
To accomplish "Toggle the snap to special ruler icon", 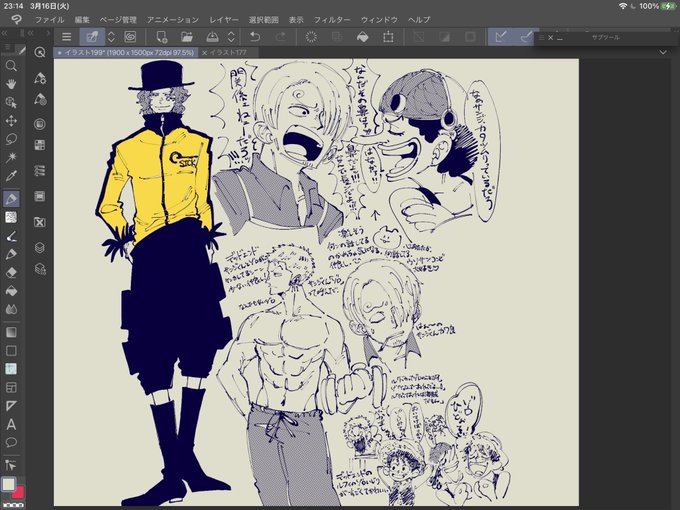I will (x=525, y=37).
